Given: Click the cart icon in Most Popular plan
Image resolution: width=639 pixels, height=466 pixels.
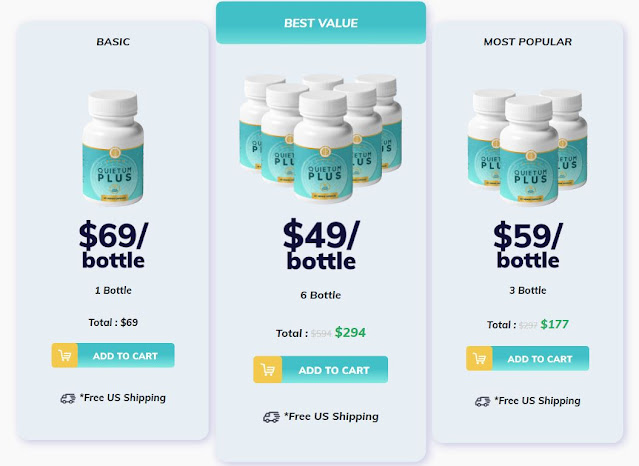Looking at the screenshot, I should pyautogui.click(x=480, y=358).
